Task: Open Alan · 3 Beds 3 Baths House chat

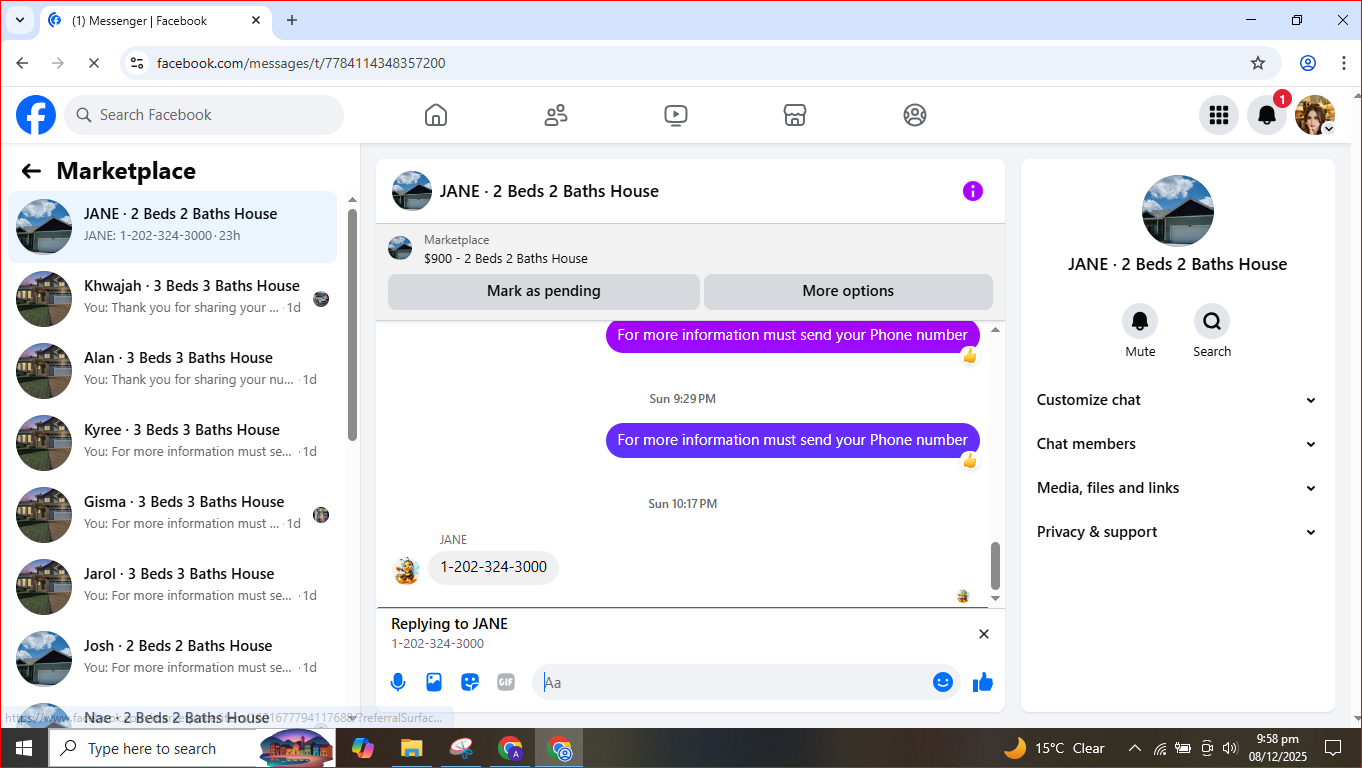Action: point(173,371)
